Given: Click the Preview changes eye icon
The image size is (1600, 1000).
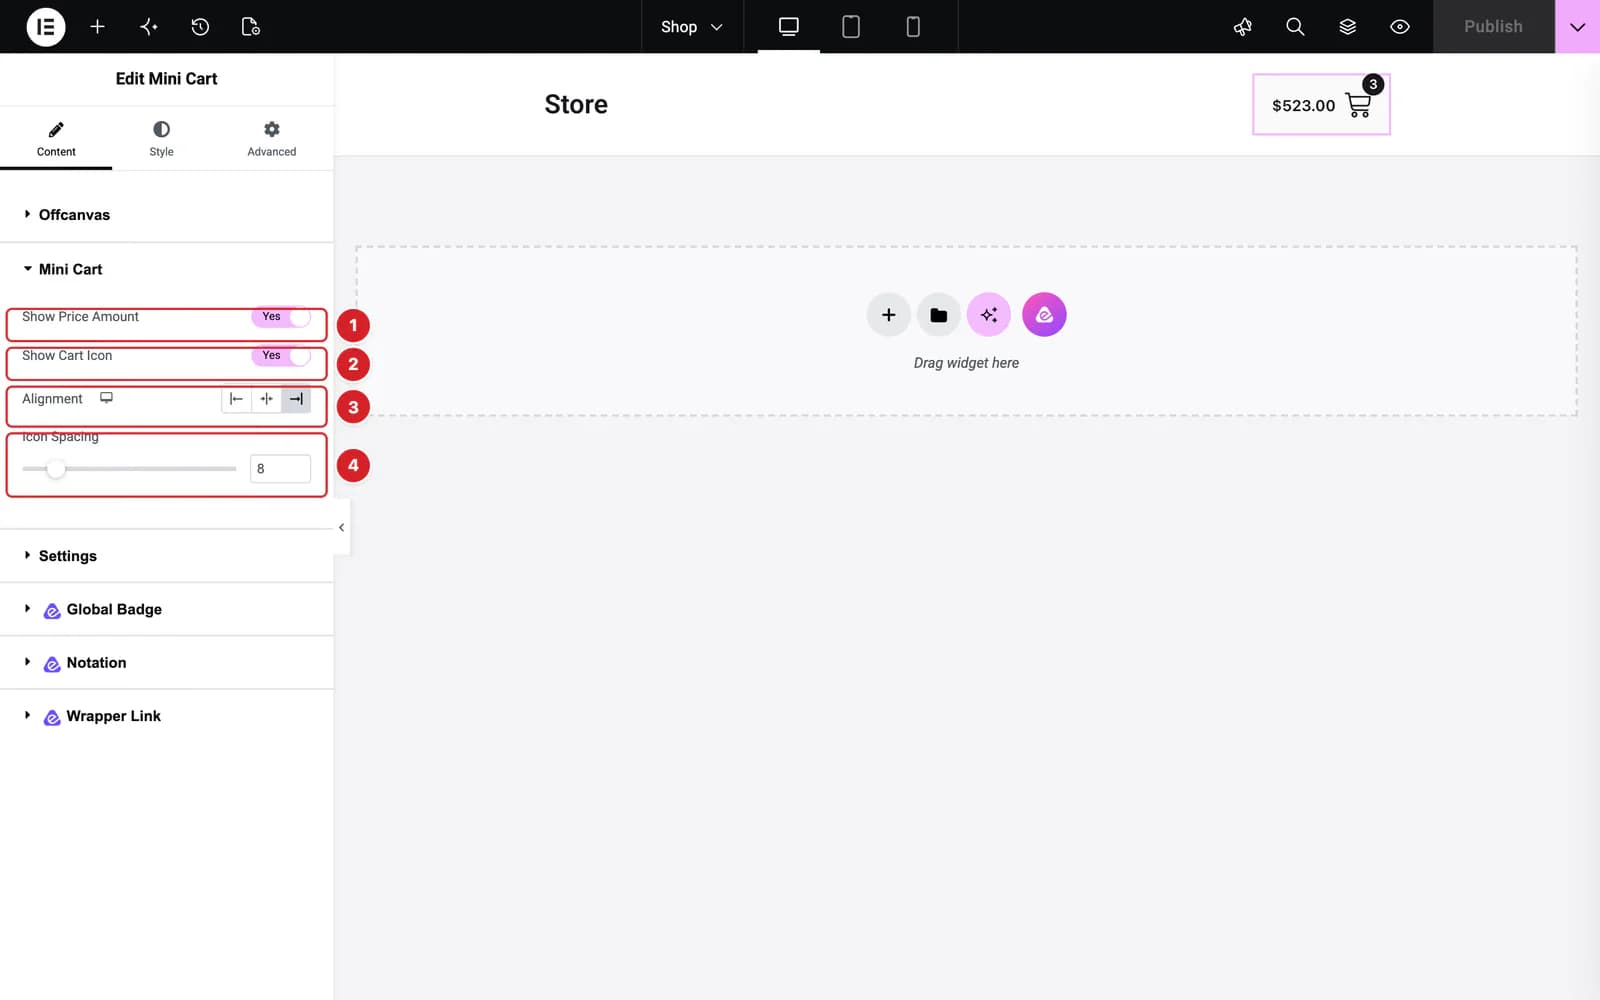Looking at the screenshot, I should point(1400,27).
